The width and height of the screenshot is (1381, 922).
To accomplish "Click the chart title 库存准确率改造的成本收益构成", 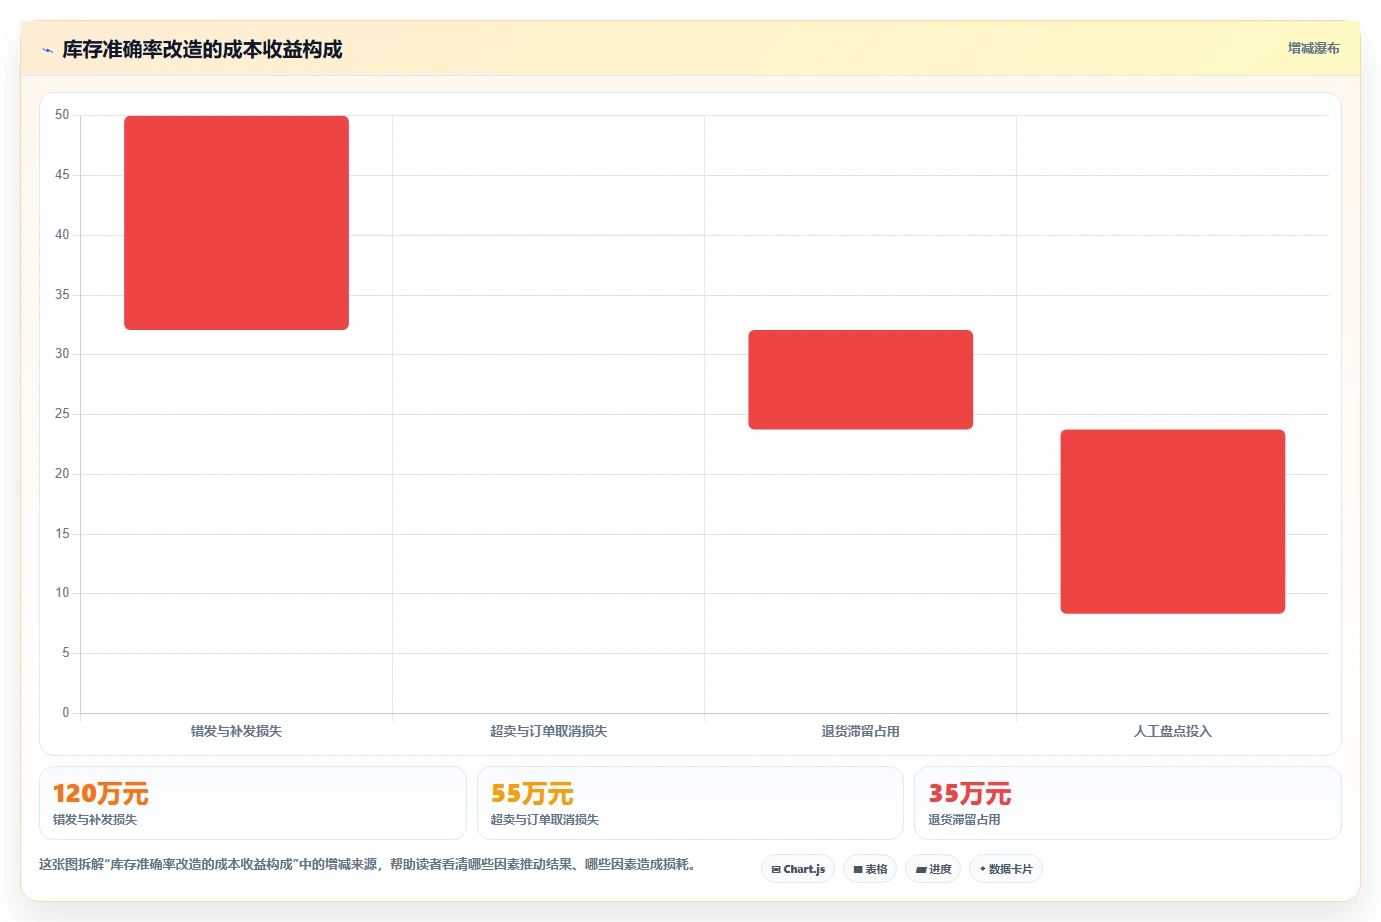I will coord(202,49).
